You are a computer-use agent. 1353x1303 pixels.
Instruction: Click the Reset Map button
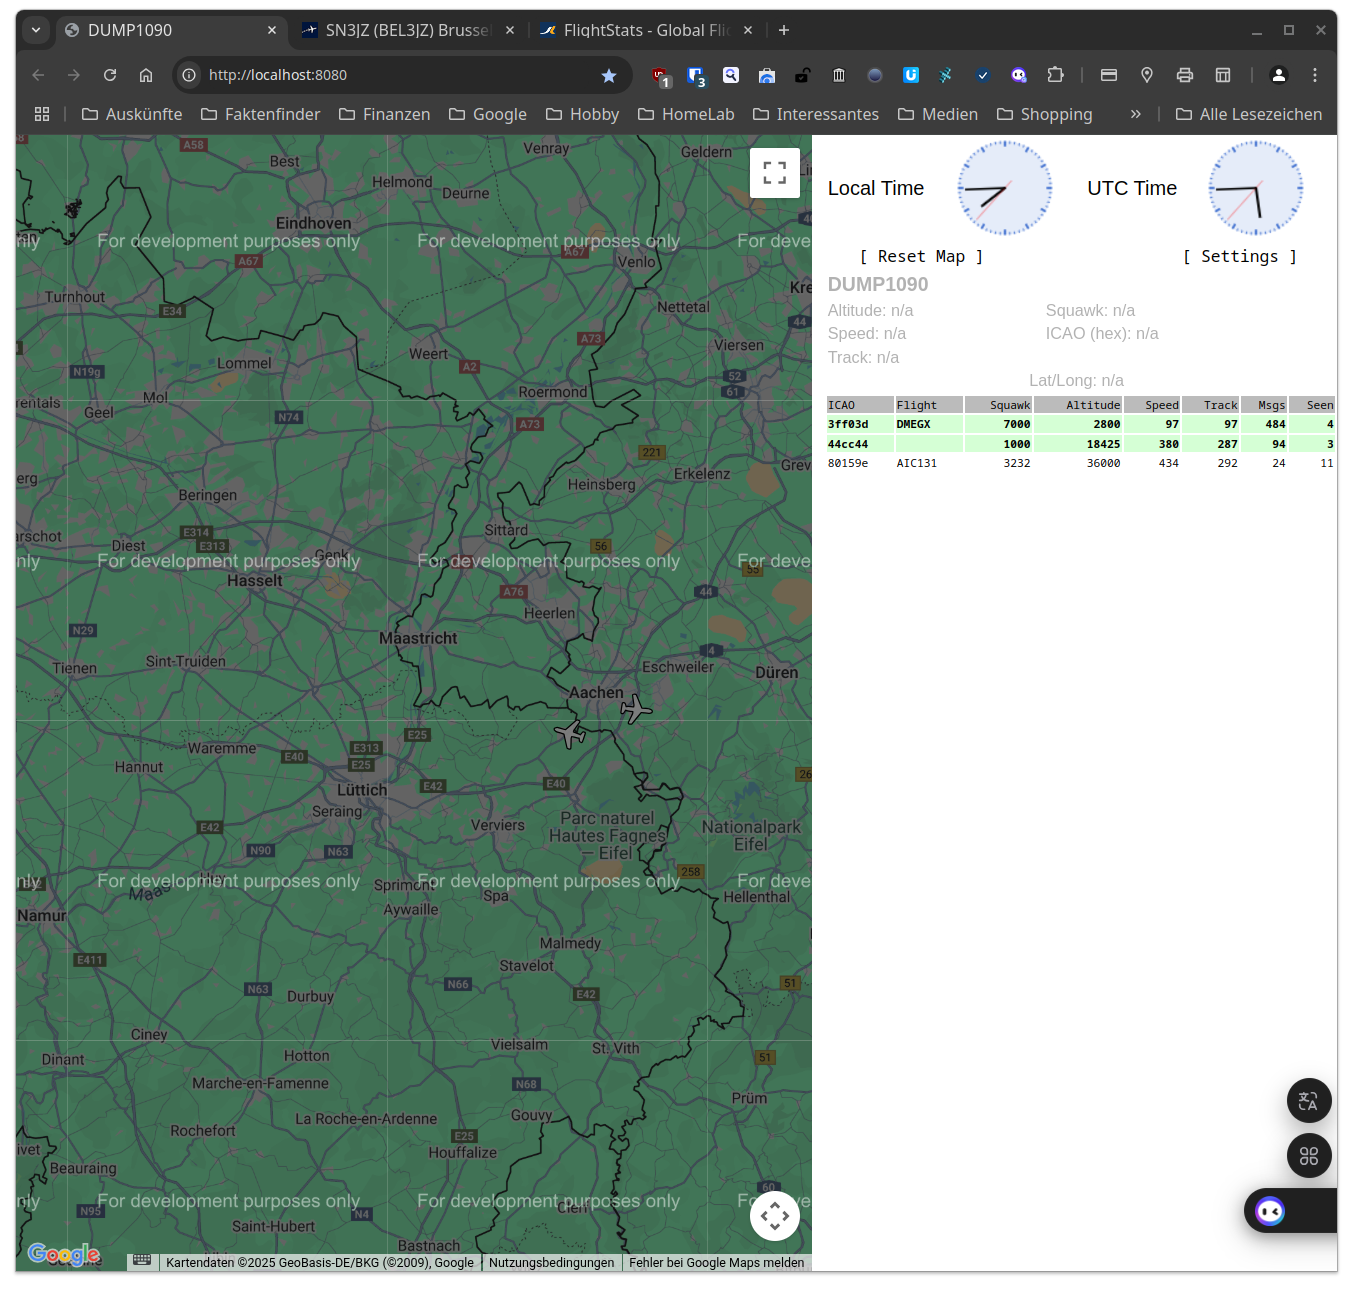[921, 257]
